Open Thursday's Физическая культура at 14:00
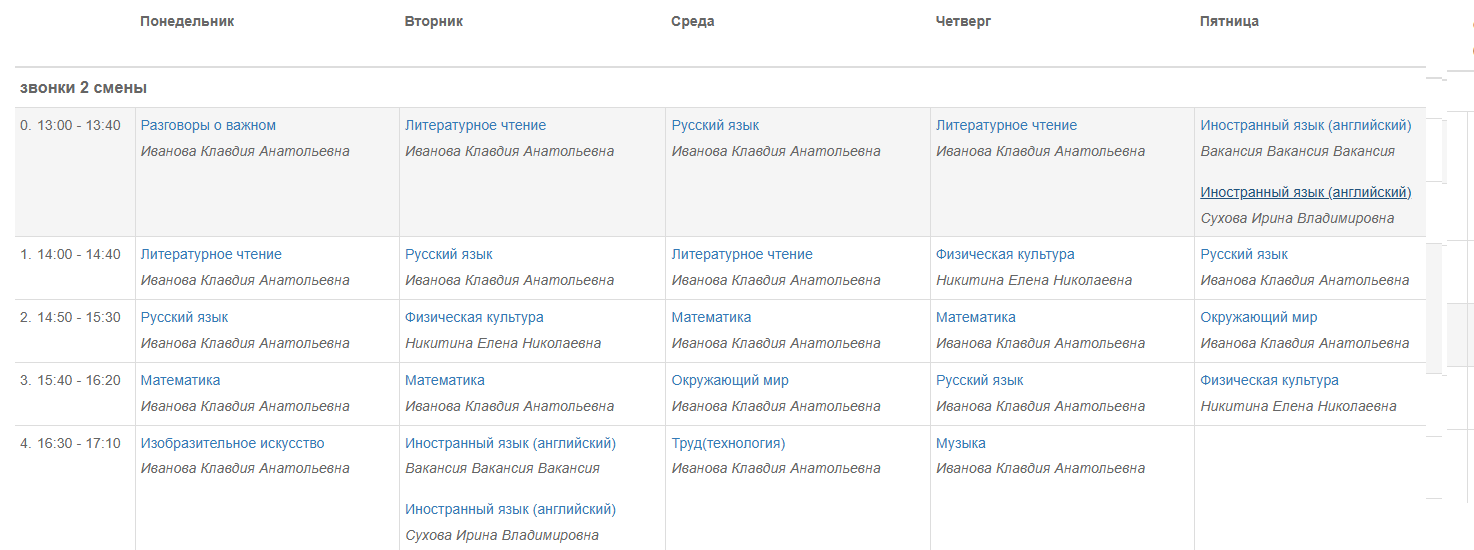This screenshot has height=550, width=1474. pos(1005,254)
